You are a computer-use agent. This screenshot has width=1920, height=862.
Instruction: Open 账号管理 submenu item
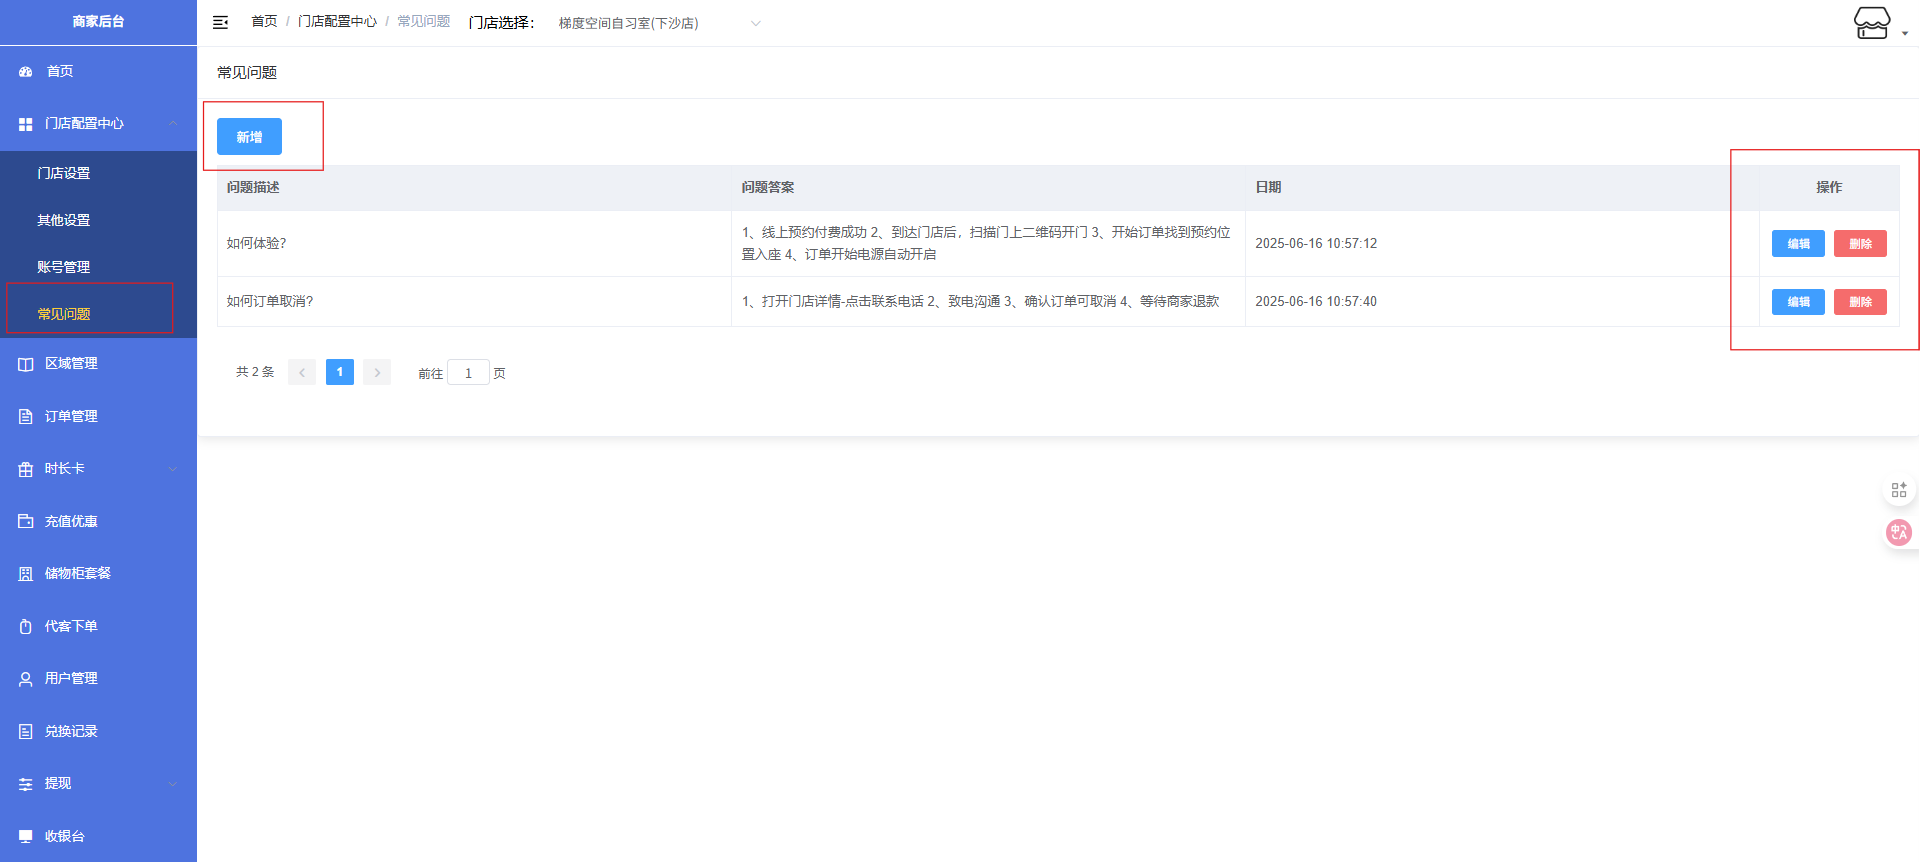pyautogui.click(x=98, y=268)
